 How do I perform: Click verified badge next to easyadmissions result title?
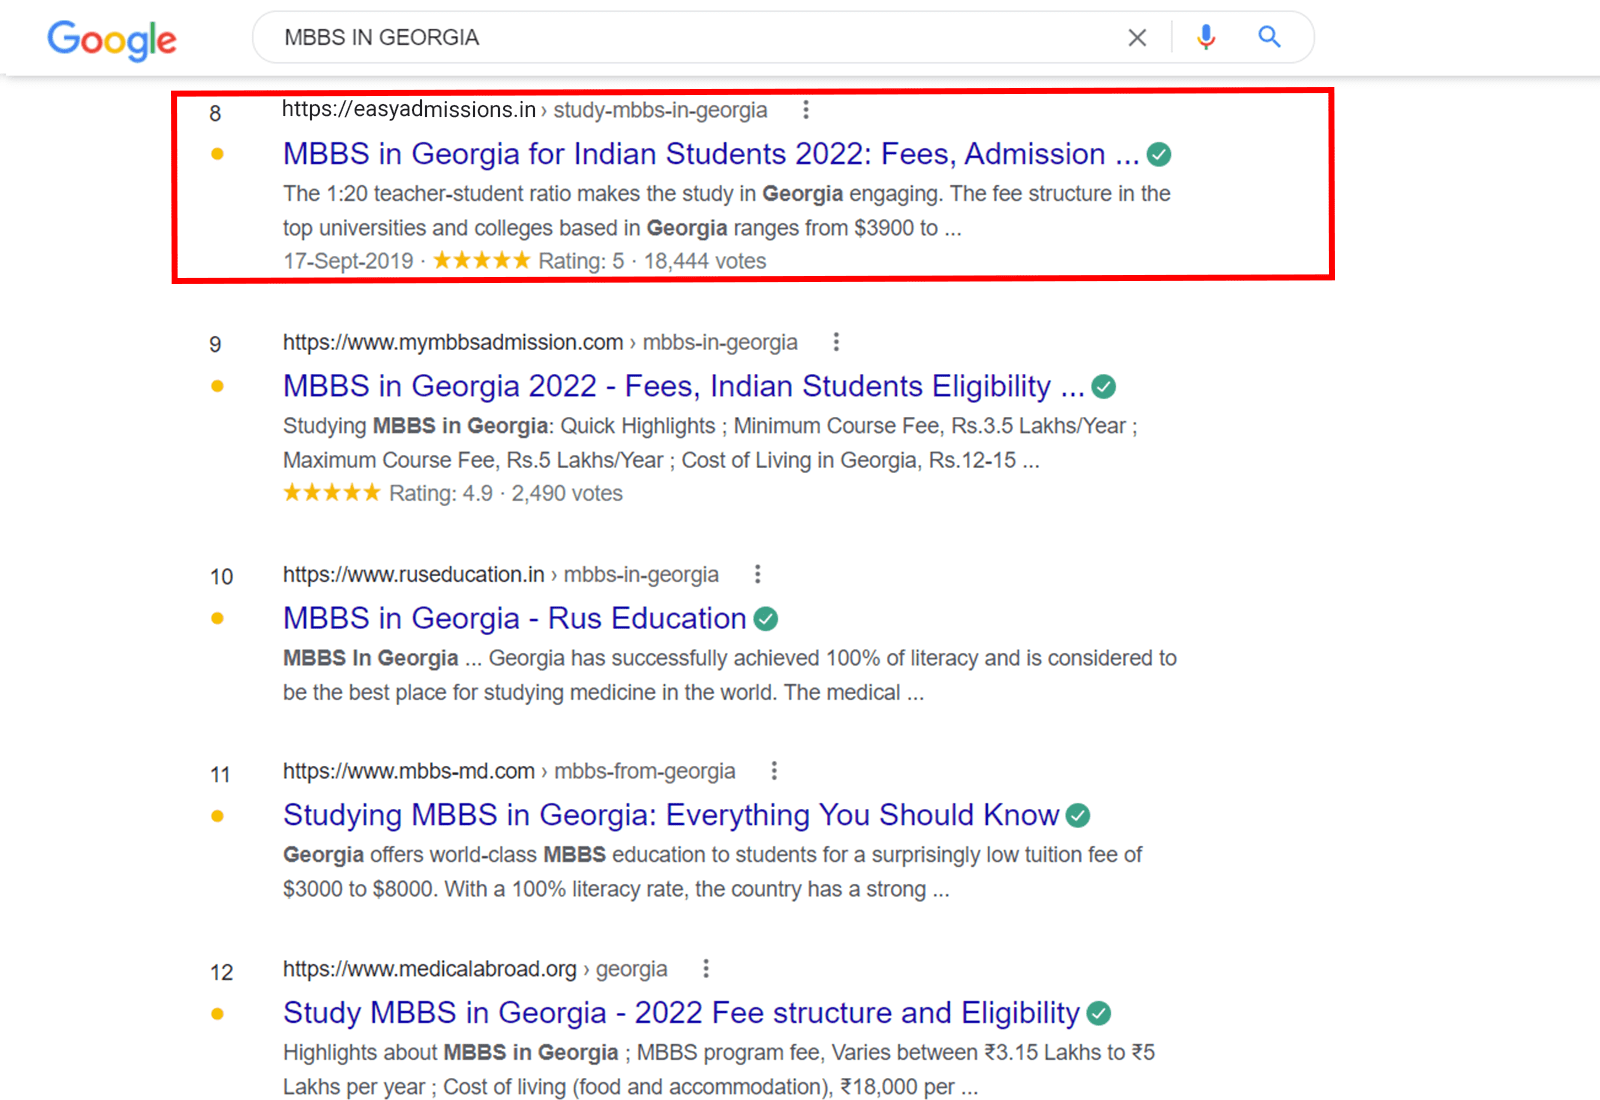click(x=1159, y=155)
